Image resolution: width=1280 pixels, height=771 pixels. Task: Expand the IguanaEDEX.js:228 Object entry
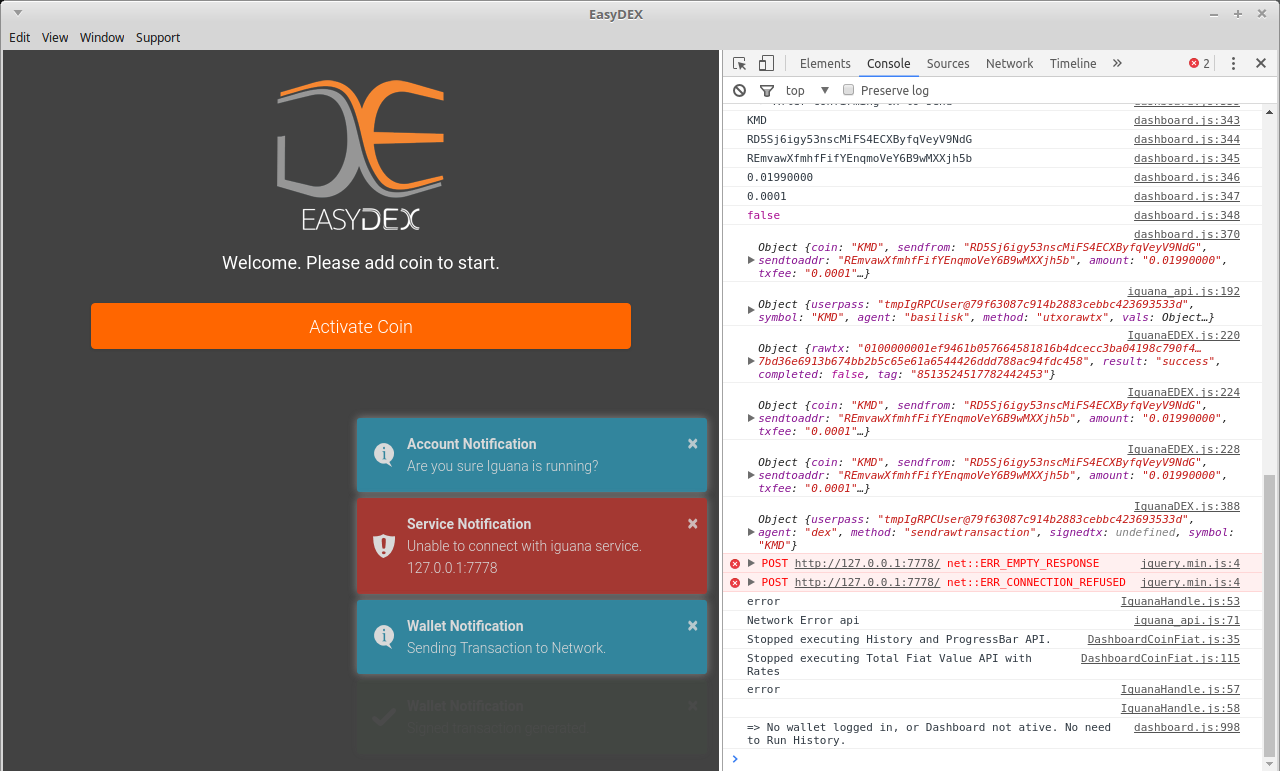tap(751, 475)
